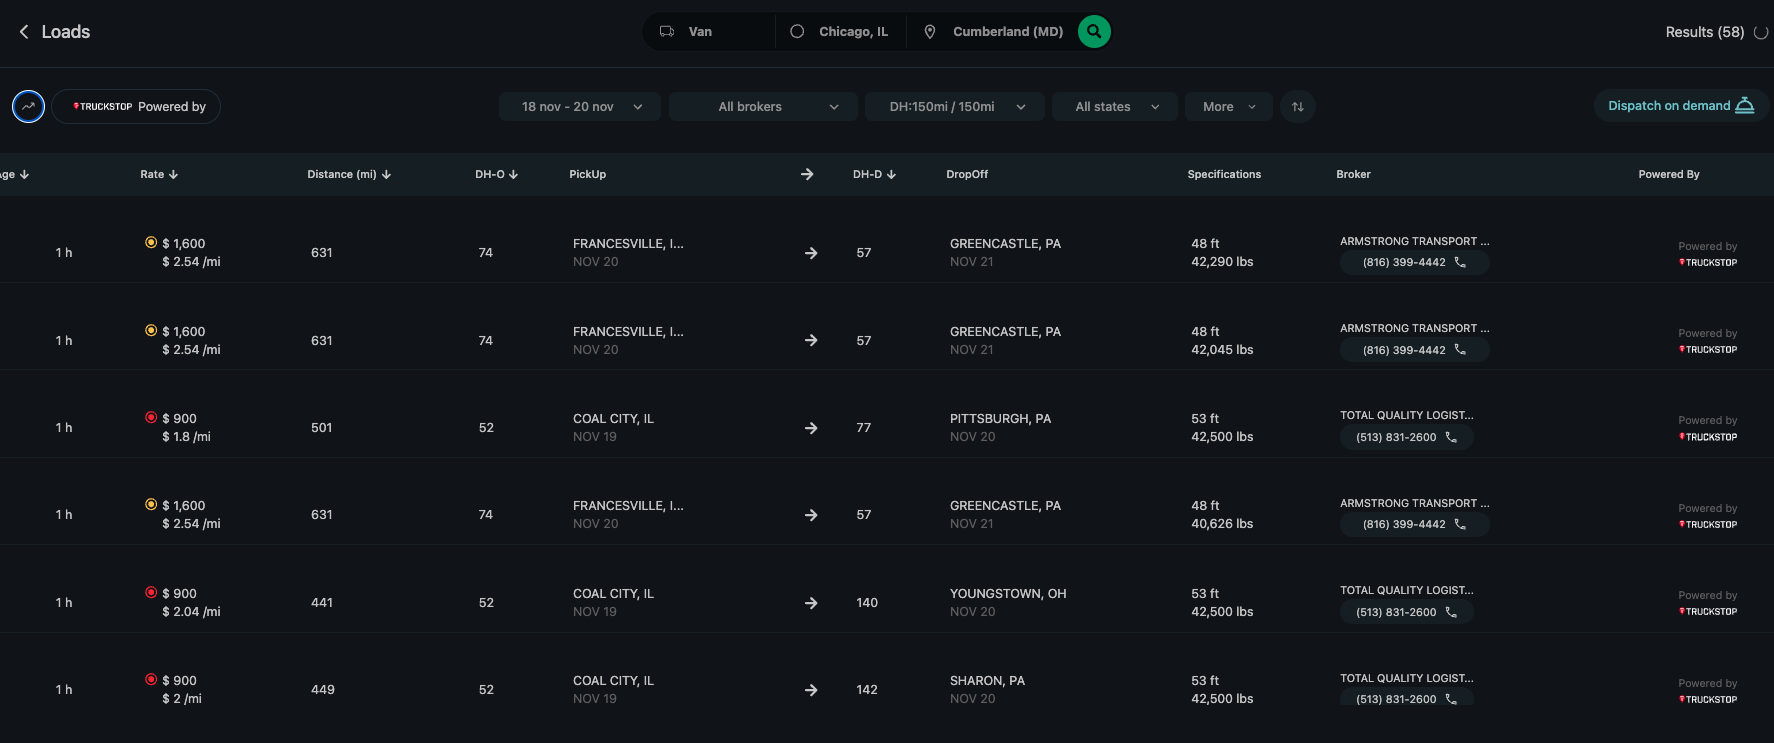This screenshot has height=743, width=1774.
Task: Select the Van equipment type field
Action: click(709, 32)
